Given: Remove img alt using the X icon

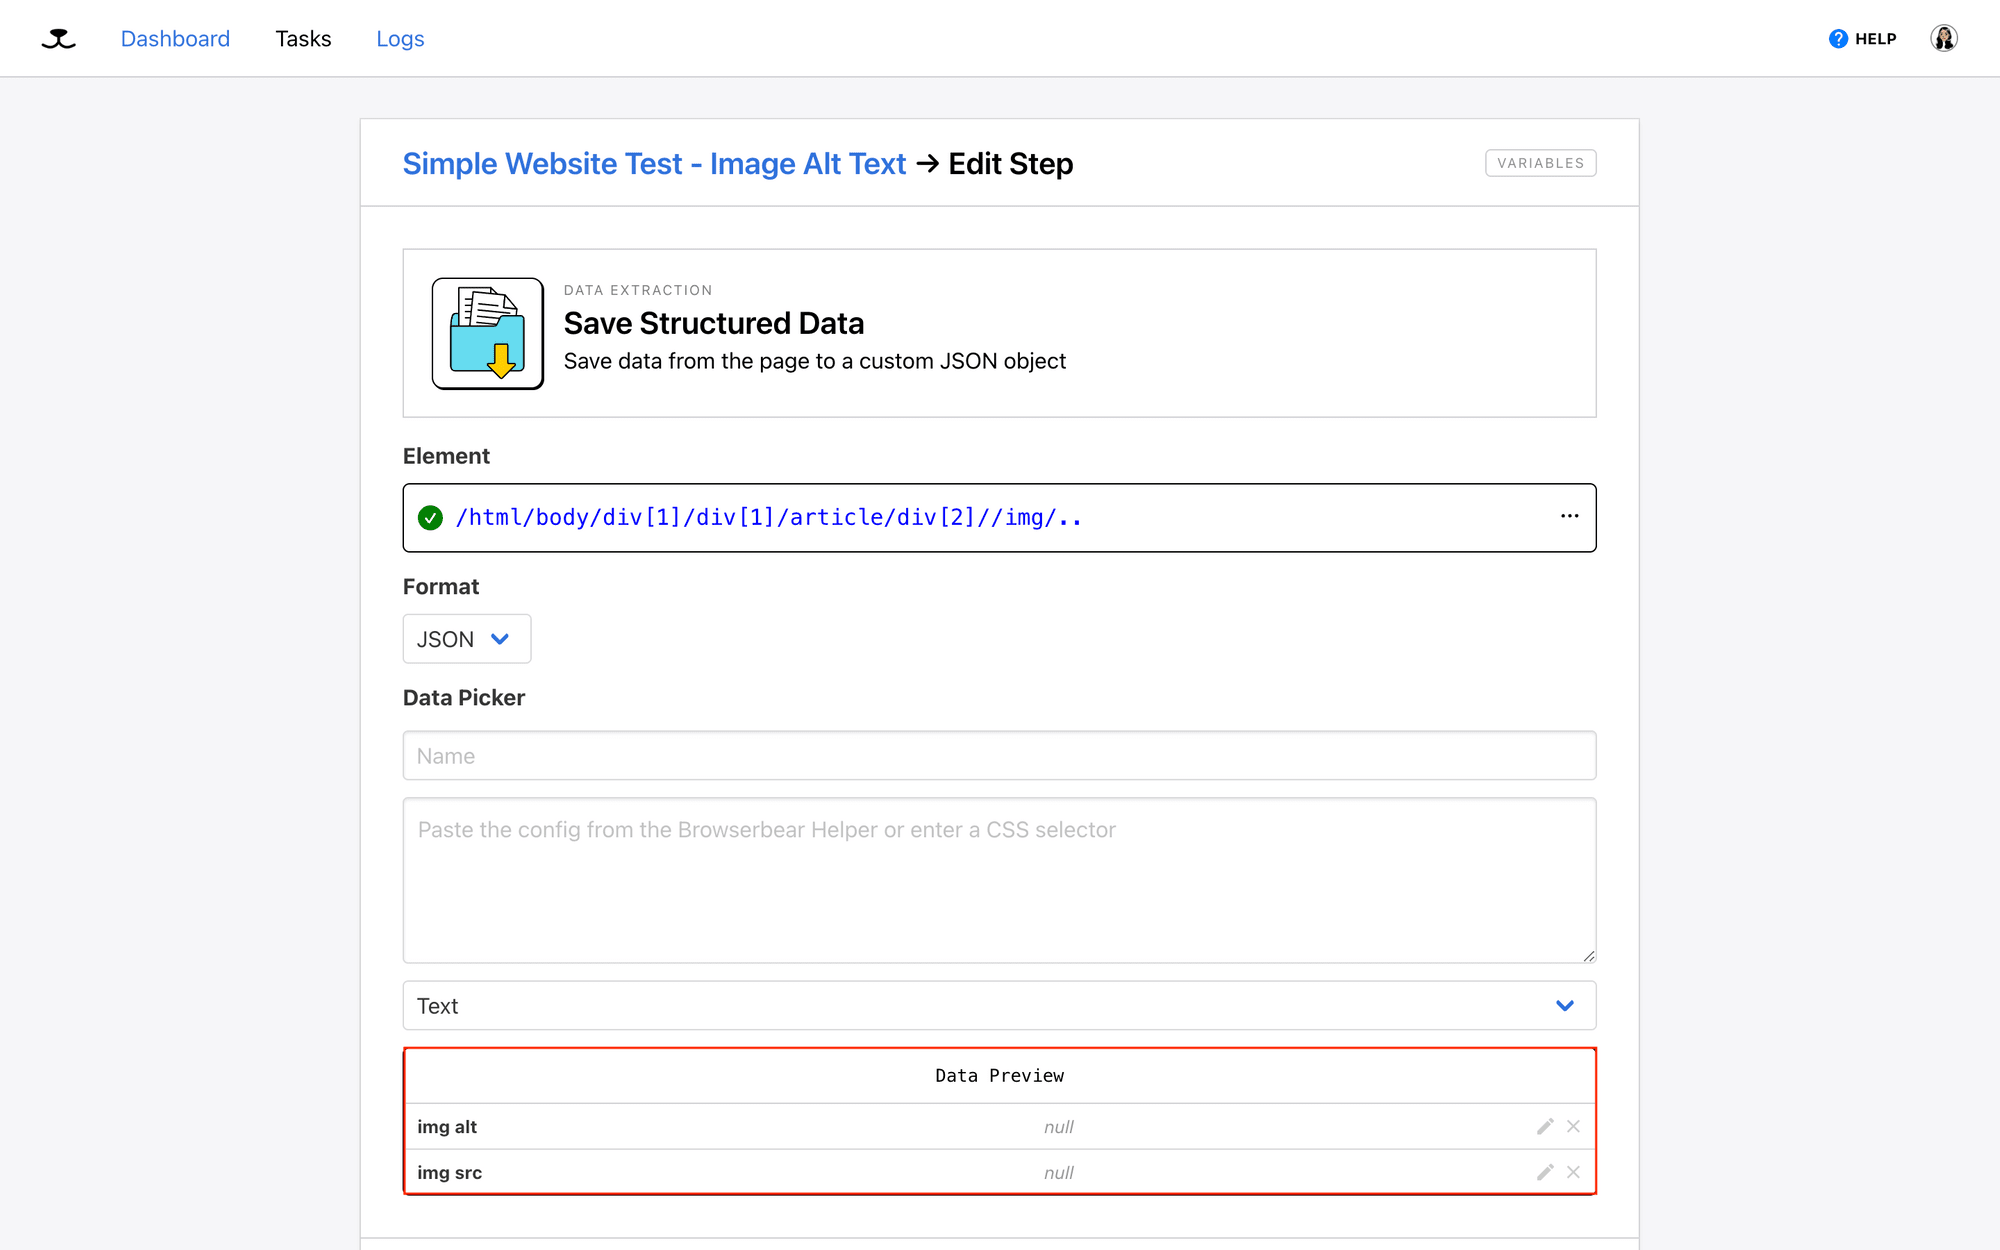Looking at the screenshot, I should pos(1573,1125).
